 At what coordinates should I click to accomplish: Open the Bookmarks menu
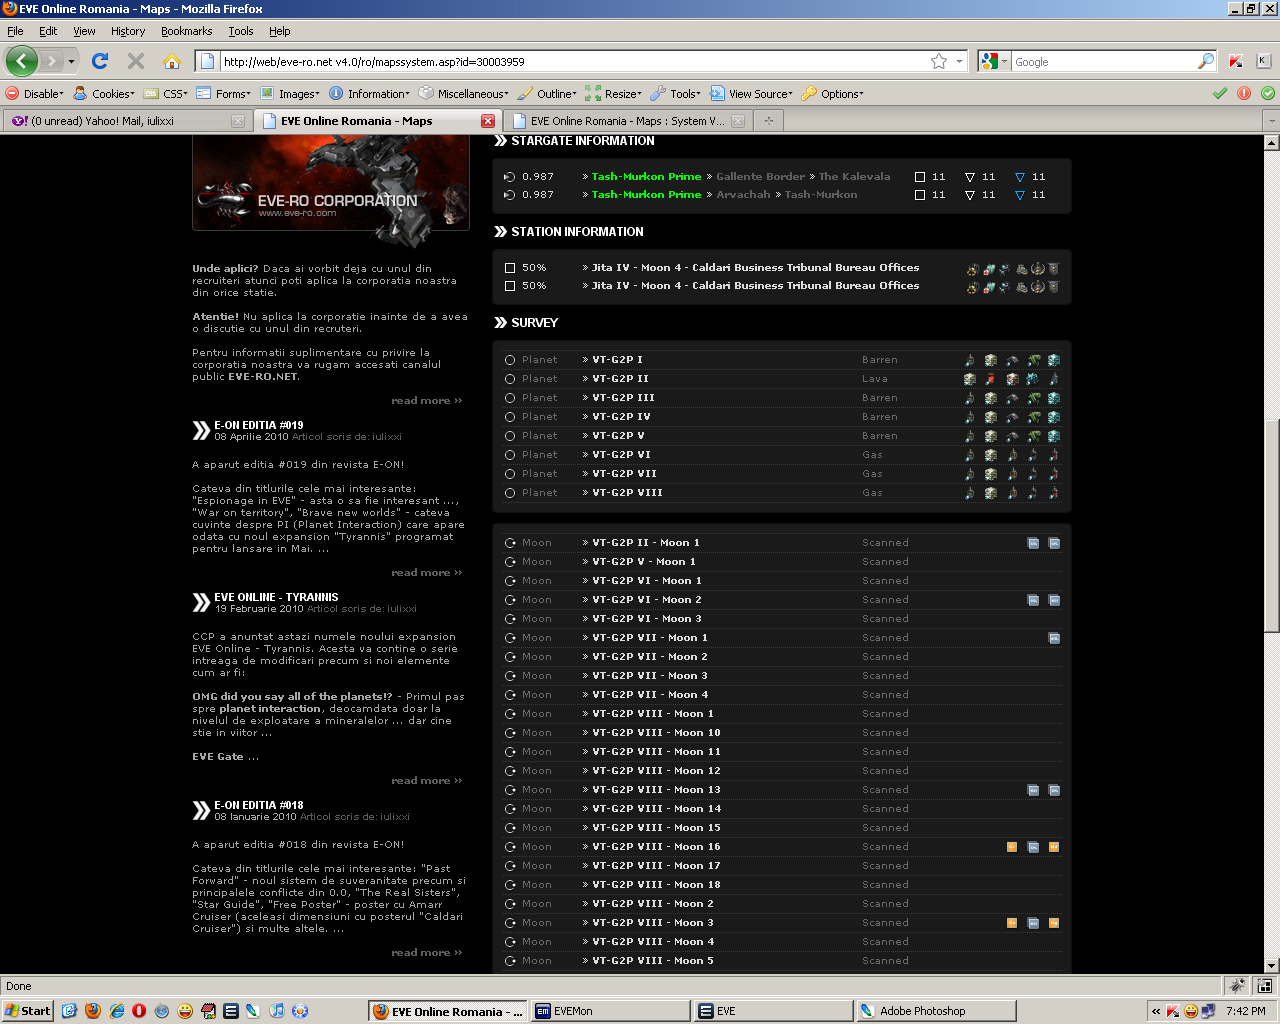186,31
